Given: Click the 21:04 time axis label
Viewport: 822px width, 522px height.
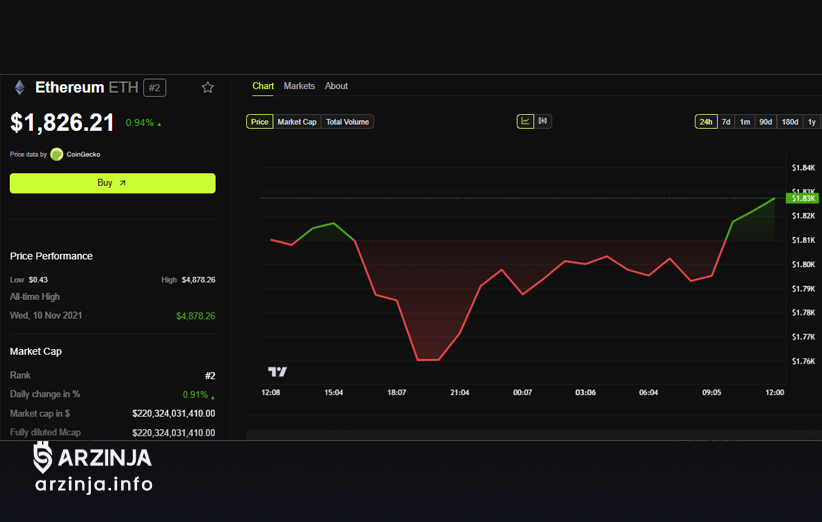Looking at the screenshot, I should (x=459, y=393).
